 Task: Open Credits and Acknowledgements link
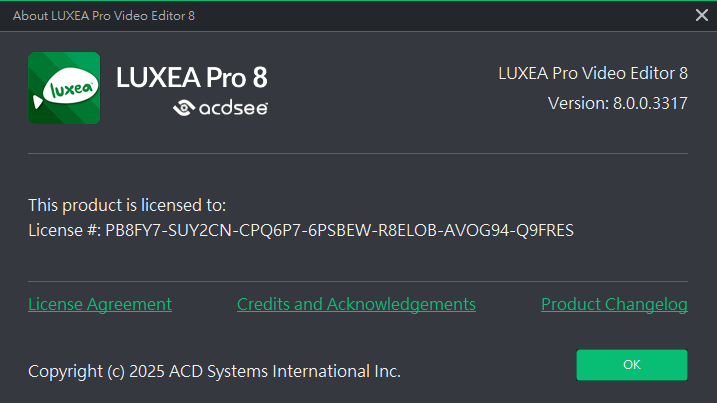pyautogui.click(x=356, y=304)
